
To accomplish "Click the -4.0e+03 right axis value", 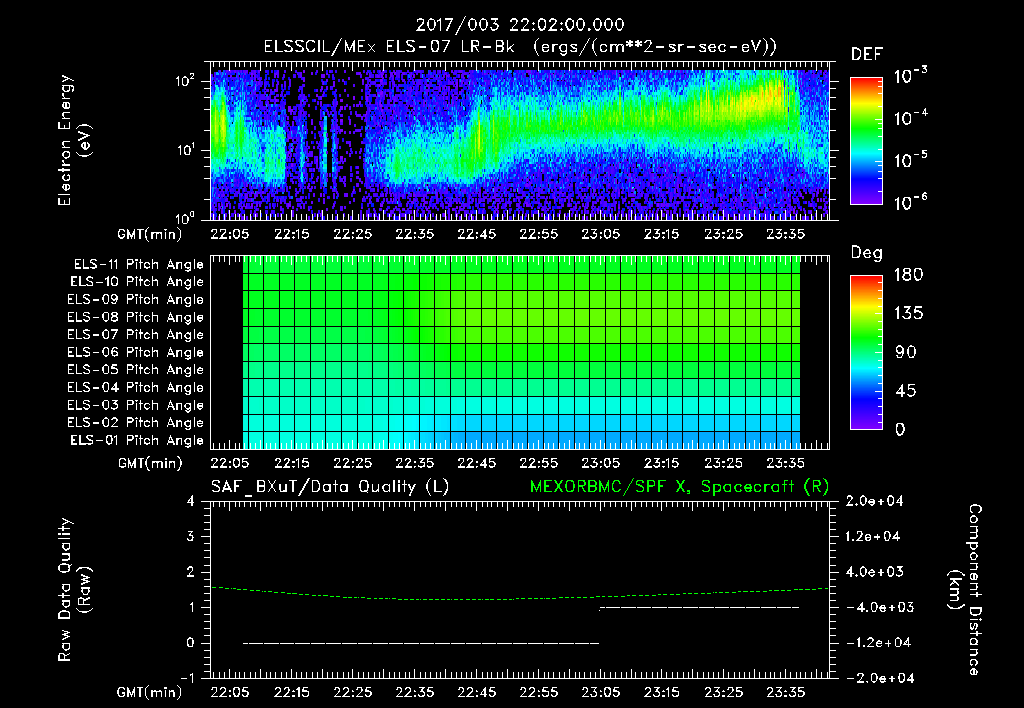I will tap(880, 607).
